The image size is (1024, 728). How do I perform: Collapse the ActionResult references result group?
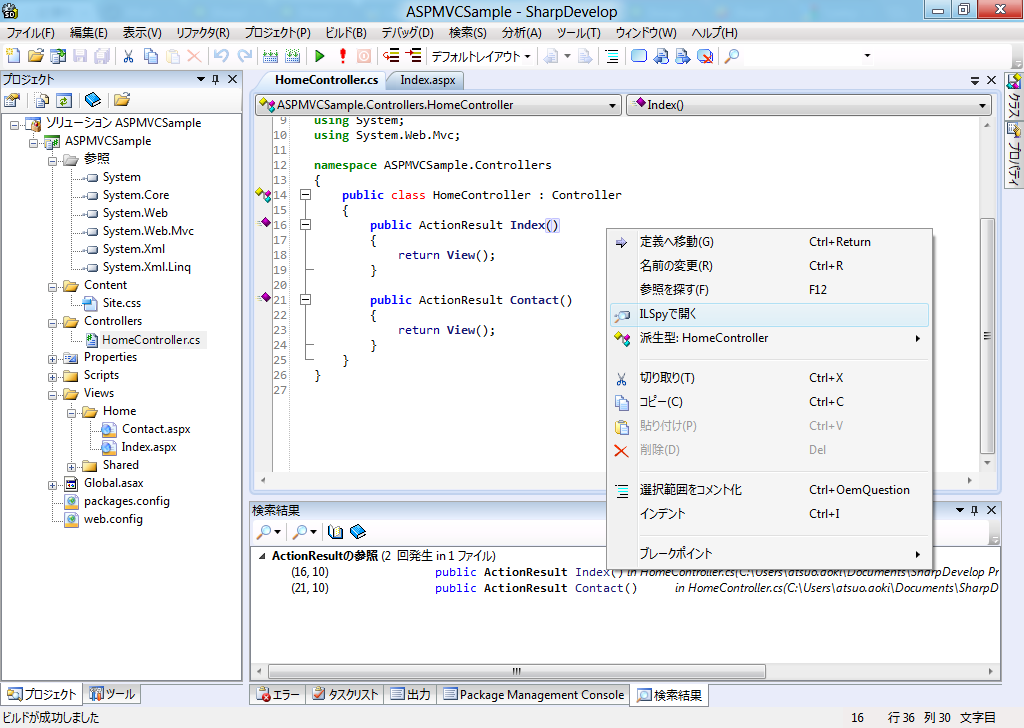[262, 556]
